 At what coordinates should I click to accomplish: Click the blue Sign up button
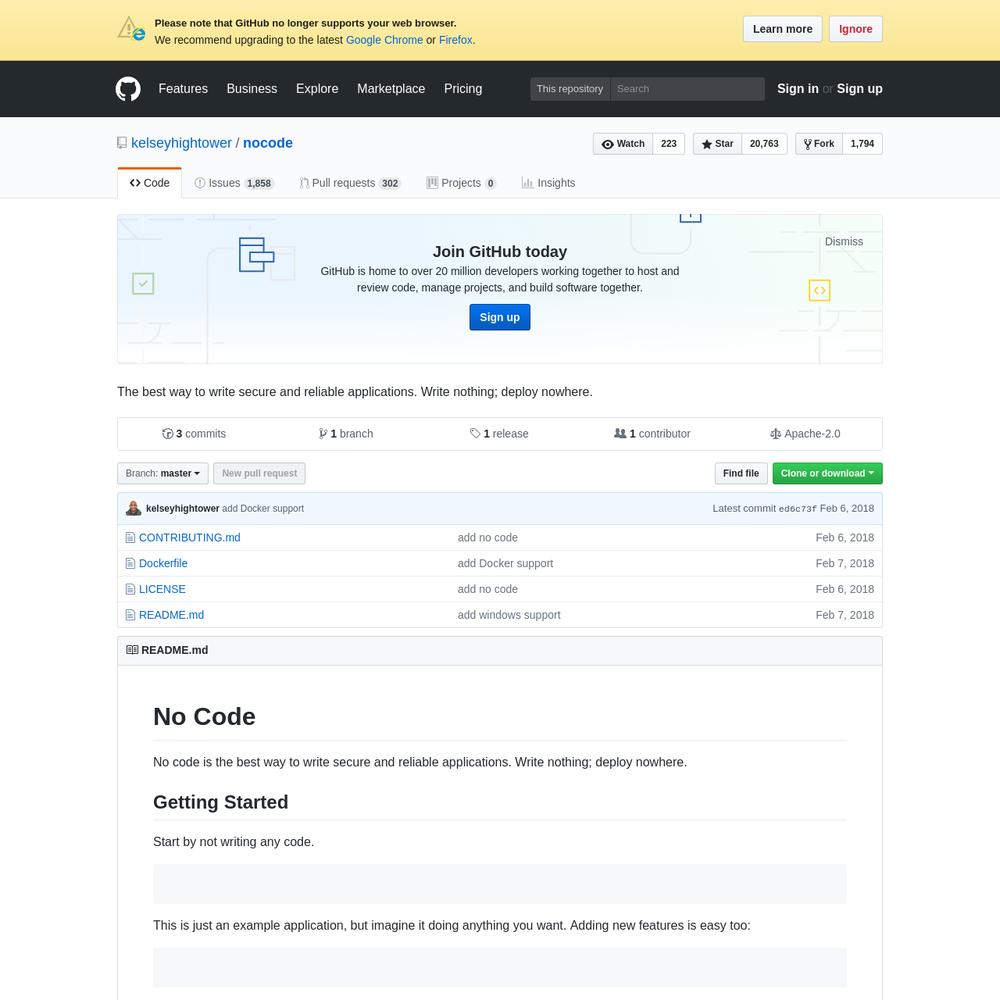coord(500,317)
